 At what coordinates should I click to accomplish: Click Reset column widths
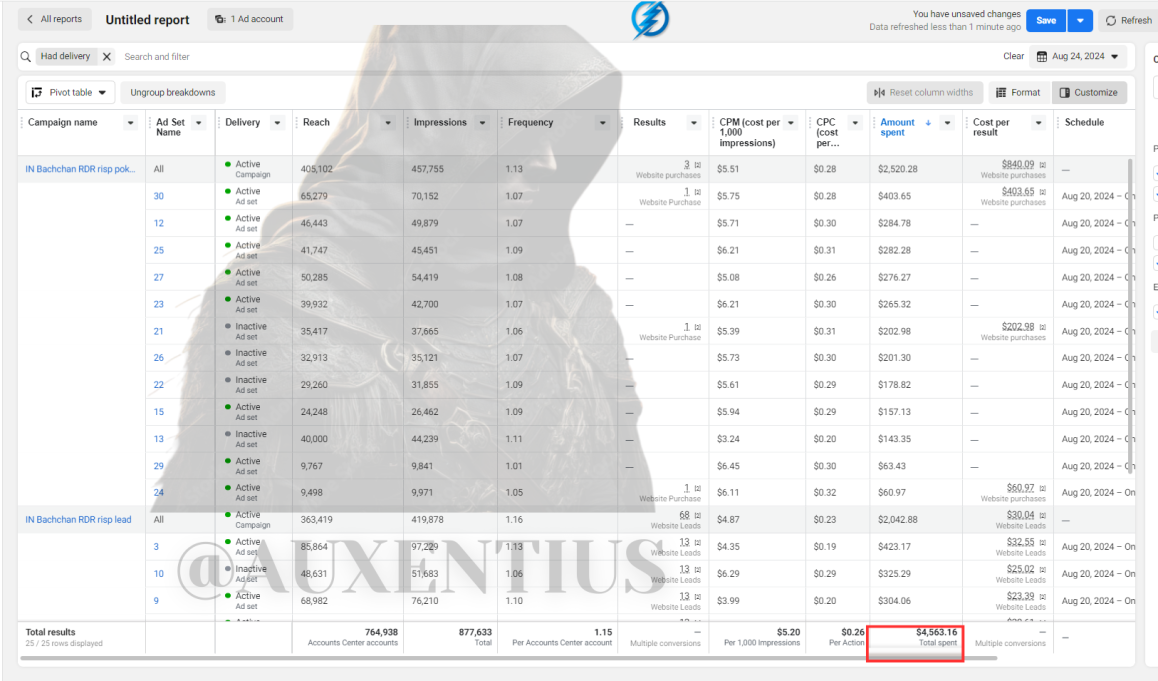point(924,92)
